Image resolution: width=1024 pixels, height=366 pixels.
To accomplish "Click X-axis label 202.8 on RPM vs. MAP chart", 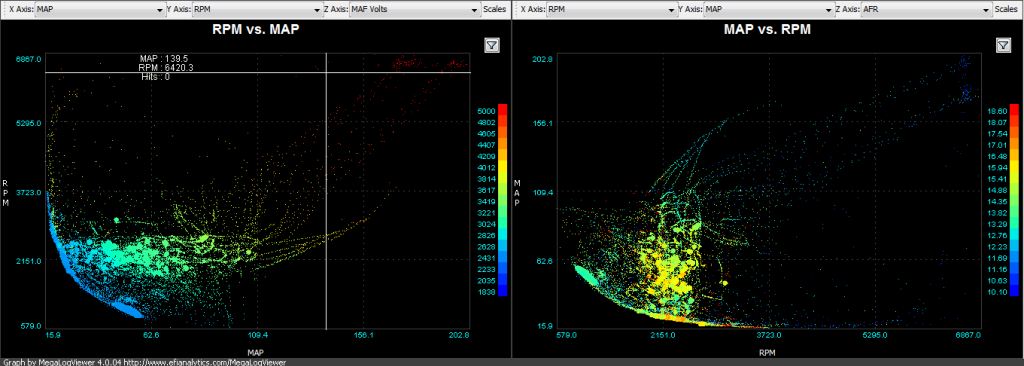I will [x=459, y=335].
